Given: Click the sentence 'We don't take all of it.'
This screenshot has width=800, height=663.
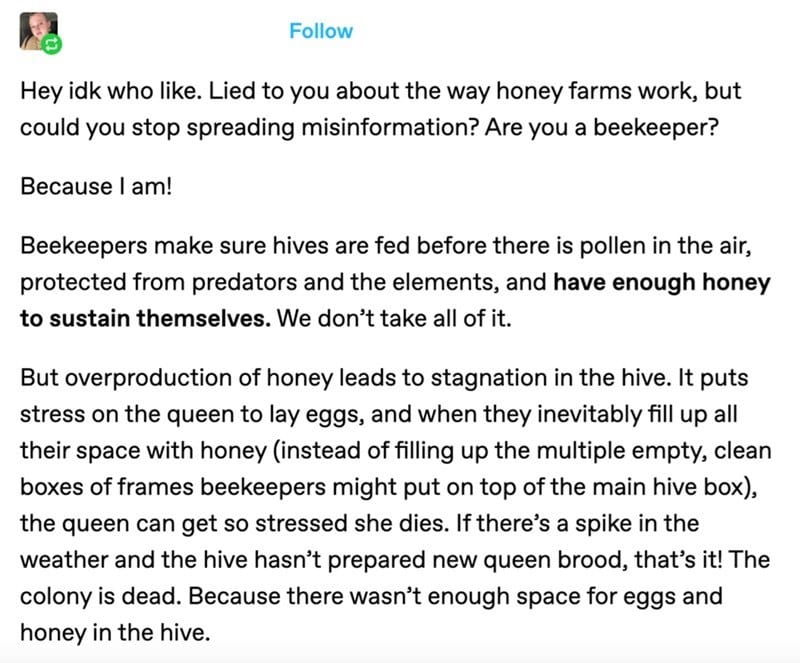Looking at the screenshot, I should click(x=394, y=318).
